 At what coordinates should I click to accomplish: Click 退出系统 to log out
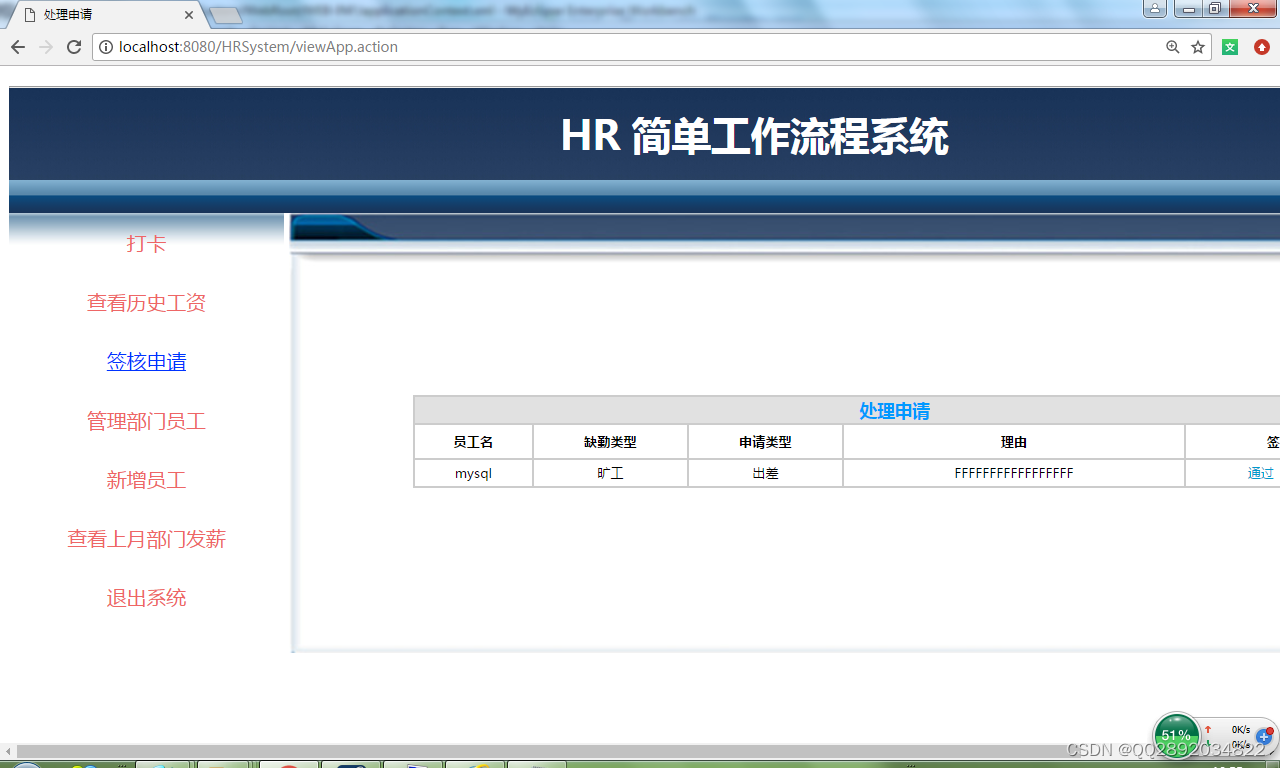[146, 597]
